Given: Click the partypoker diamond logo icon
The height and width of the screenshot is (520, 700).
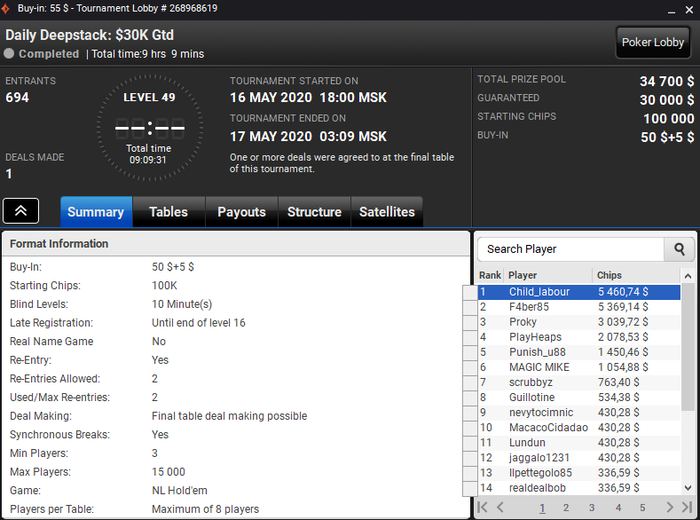Looking at the screenshot, I should [5, 8].
